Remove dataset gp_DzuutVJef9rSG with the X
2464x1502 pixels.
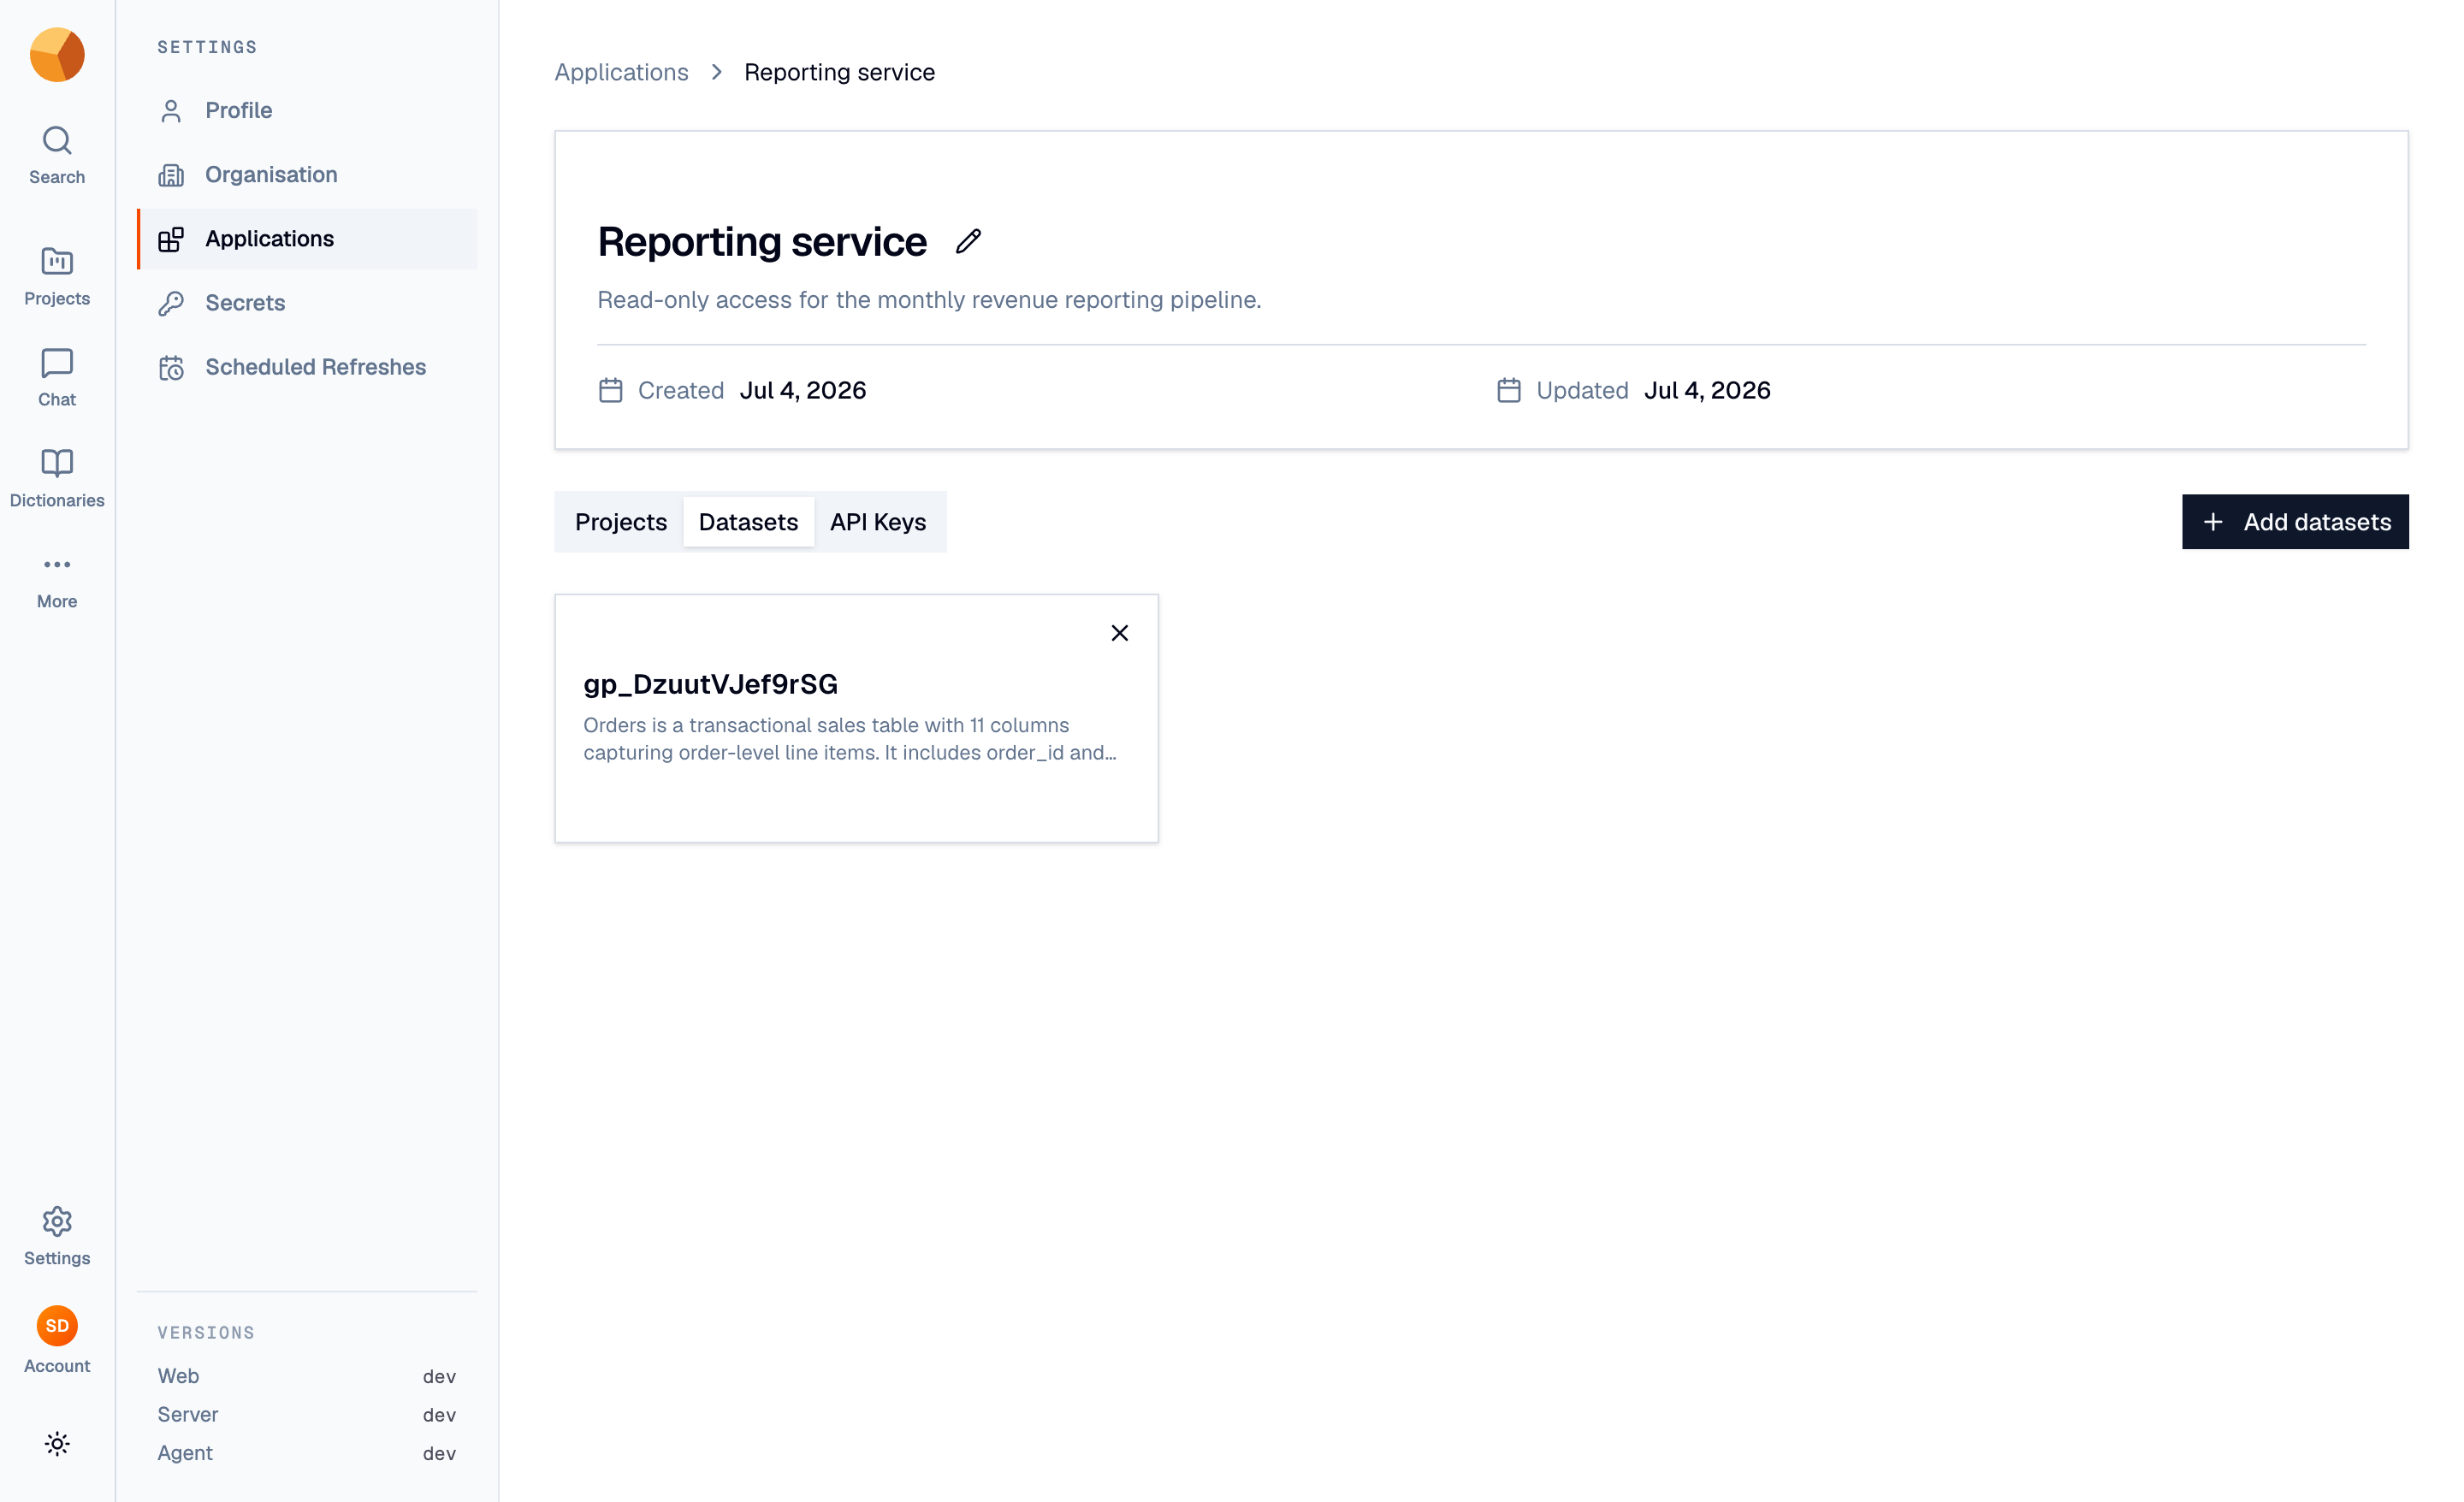pyautogui.click(x=1119, y=632)
